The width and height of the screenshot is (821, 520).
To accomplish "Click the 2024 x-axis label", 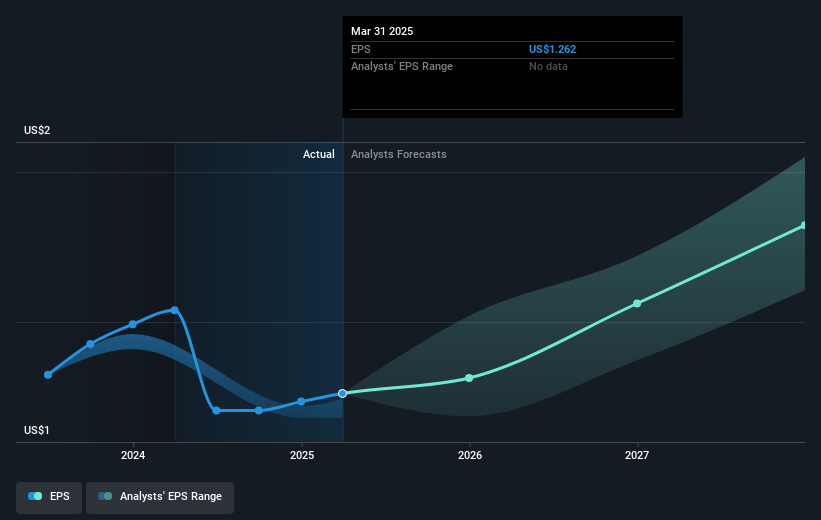I will [133, 455].
